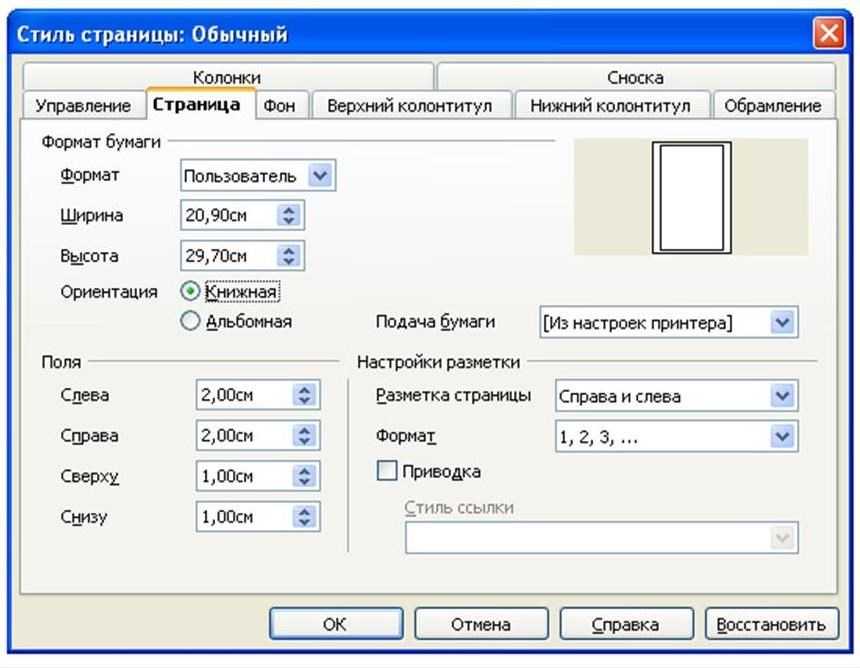Open the Разметка страницы dropdown
This screenshot has width=860, height=668.
676,395
